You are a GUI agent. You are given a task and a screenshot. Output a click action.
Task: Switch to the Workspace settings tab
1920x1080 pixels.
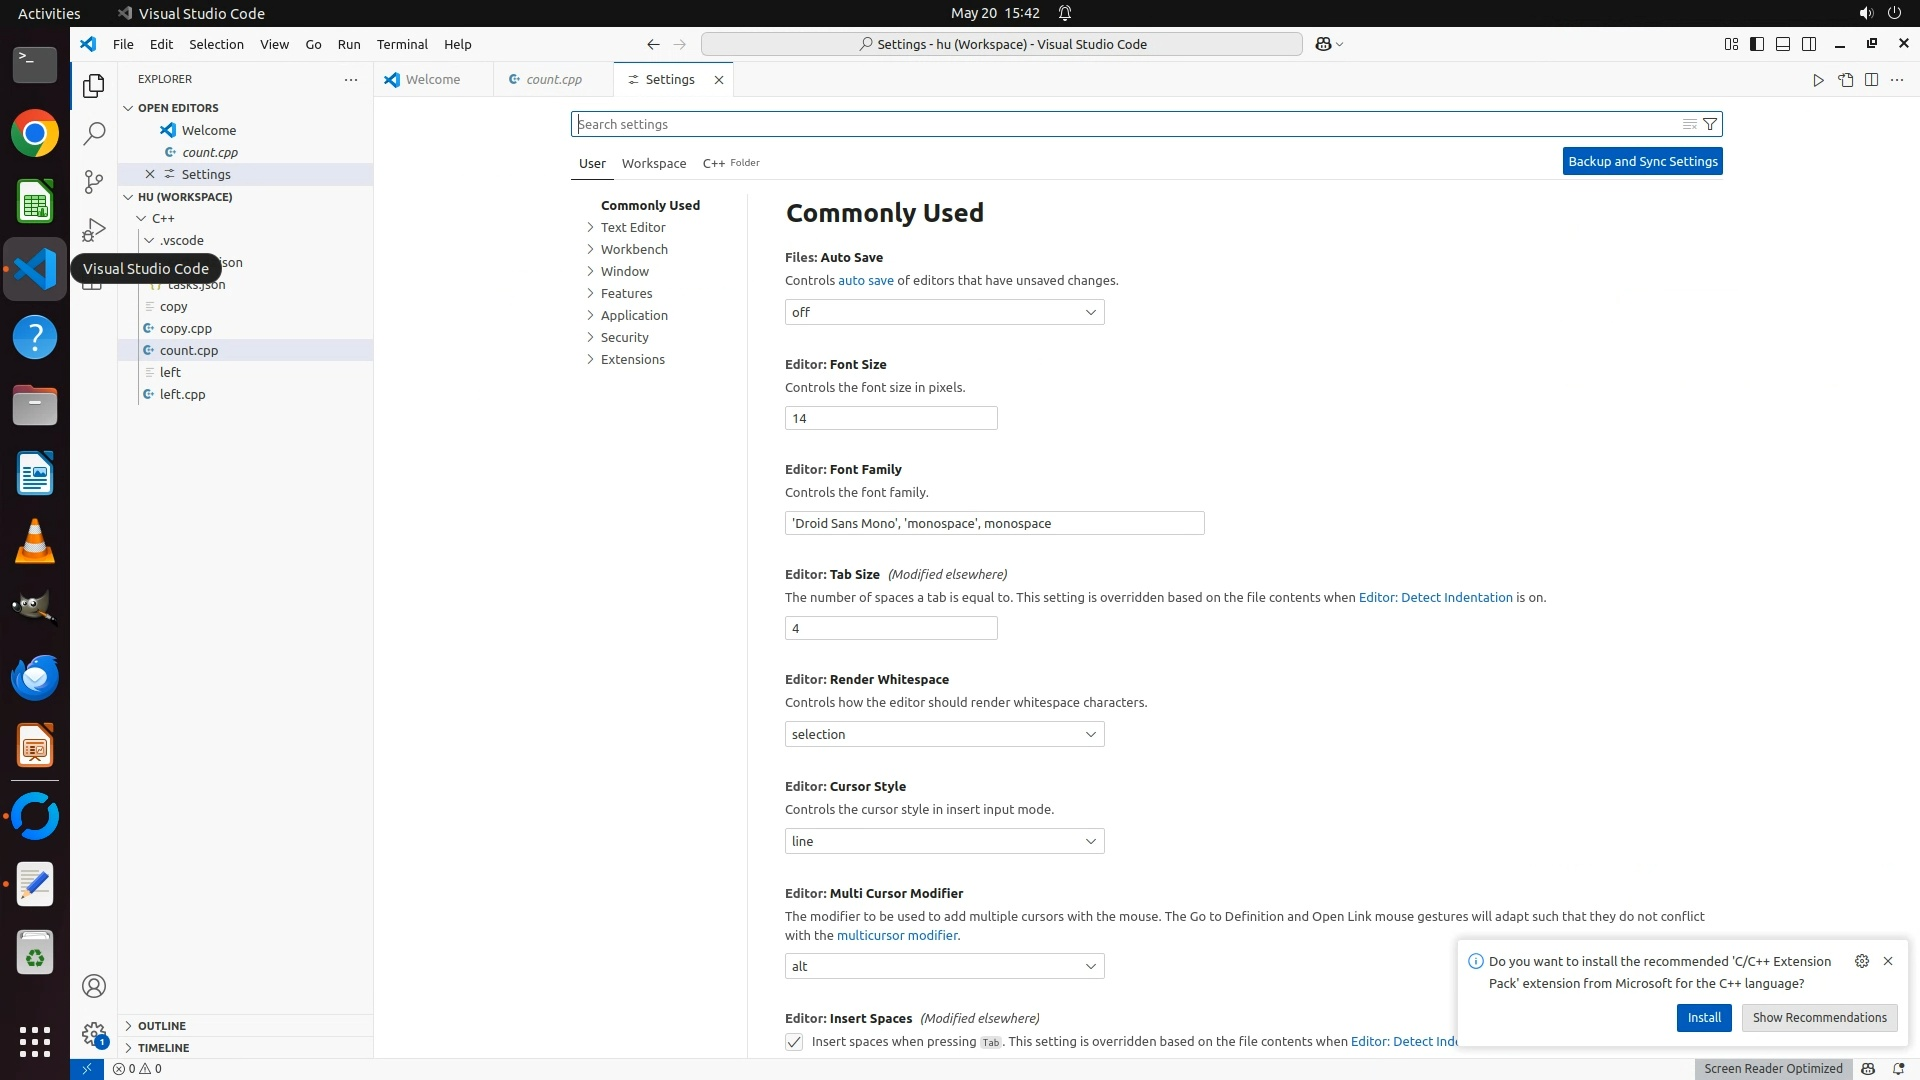pyautogui.click(x=654, y=163)
